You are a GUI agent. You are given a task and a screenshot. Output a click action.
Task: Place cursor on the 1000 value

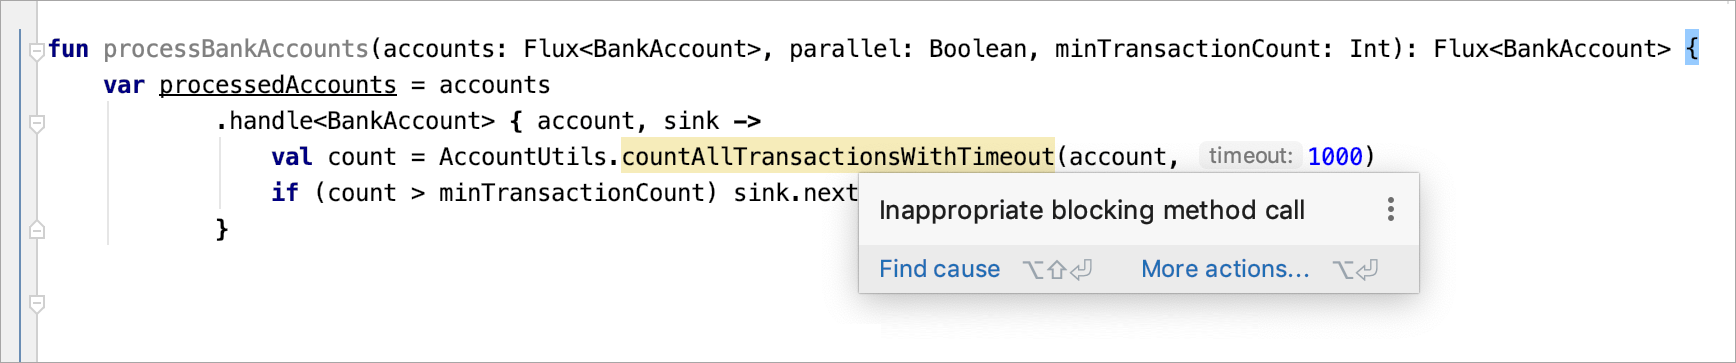coord(1335,157)
